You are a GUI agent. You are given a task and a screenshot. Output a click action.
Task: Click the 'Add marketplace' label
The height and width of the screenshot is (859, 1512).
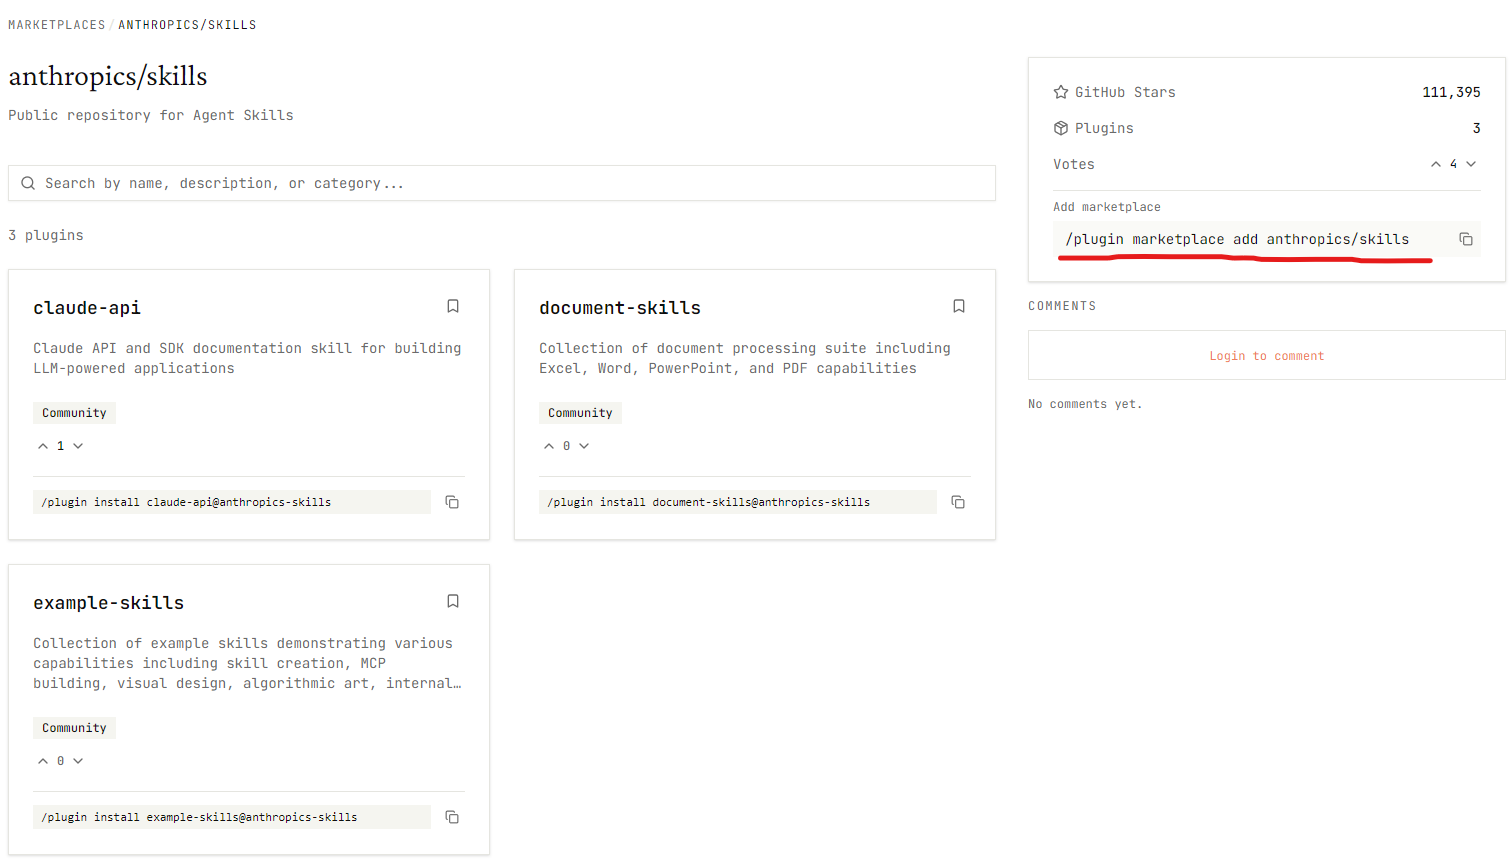(1107, 207)
